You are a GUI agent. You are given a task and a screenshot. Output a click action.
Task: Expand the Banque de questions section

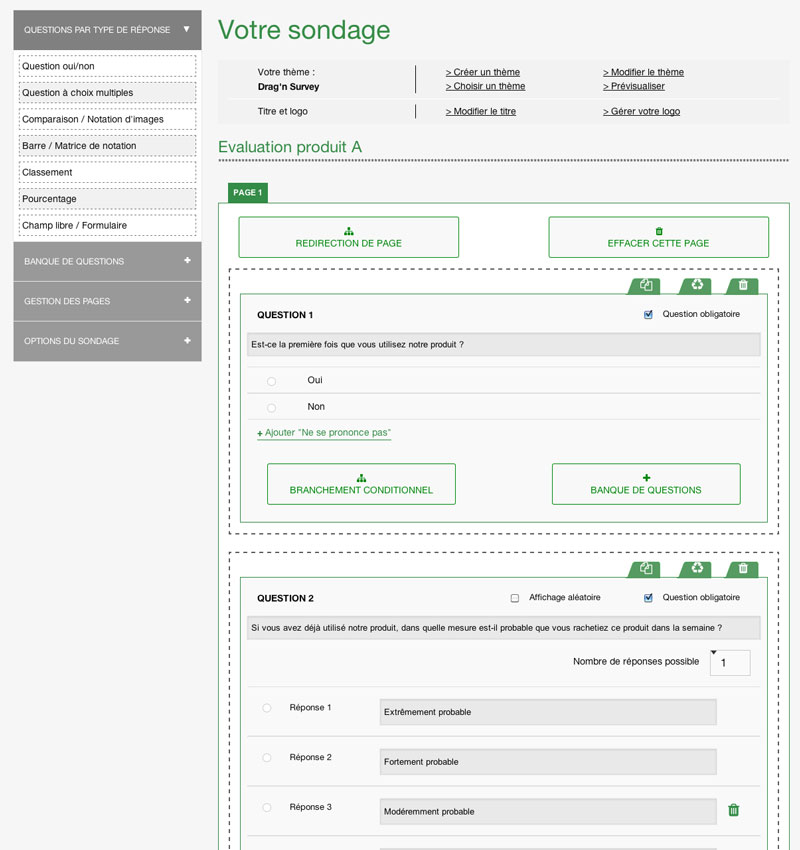[x=186, y=261]
